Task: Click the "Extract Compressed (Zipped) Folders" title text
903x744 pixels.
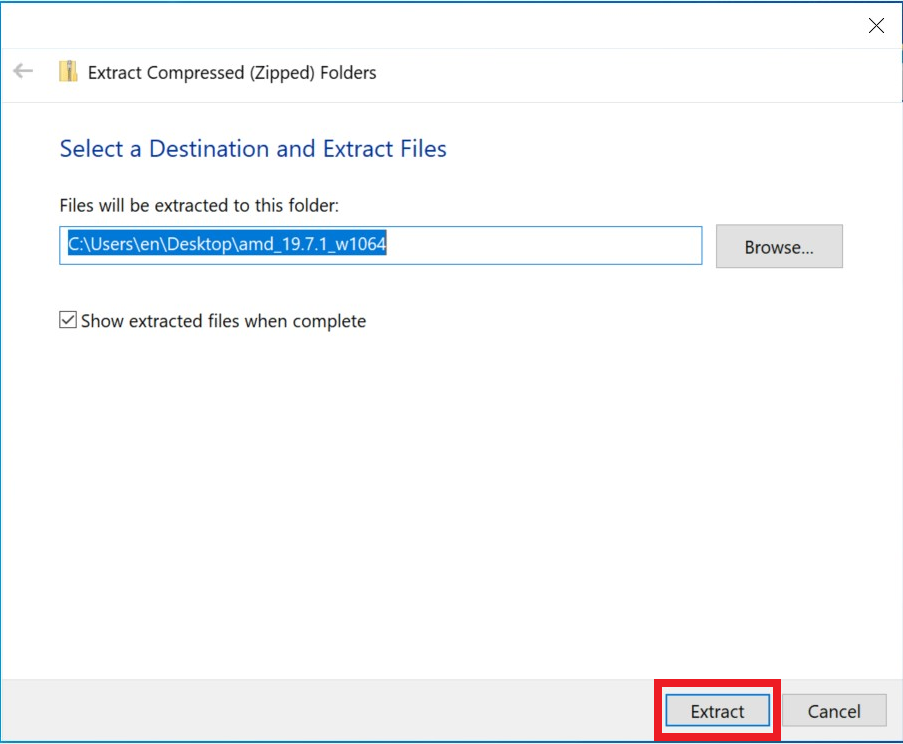Action: 232,72
